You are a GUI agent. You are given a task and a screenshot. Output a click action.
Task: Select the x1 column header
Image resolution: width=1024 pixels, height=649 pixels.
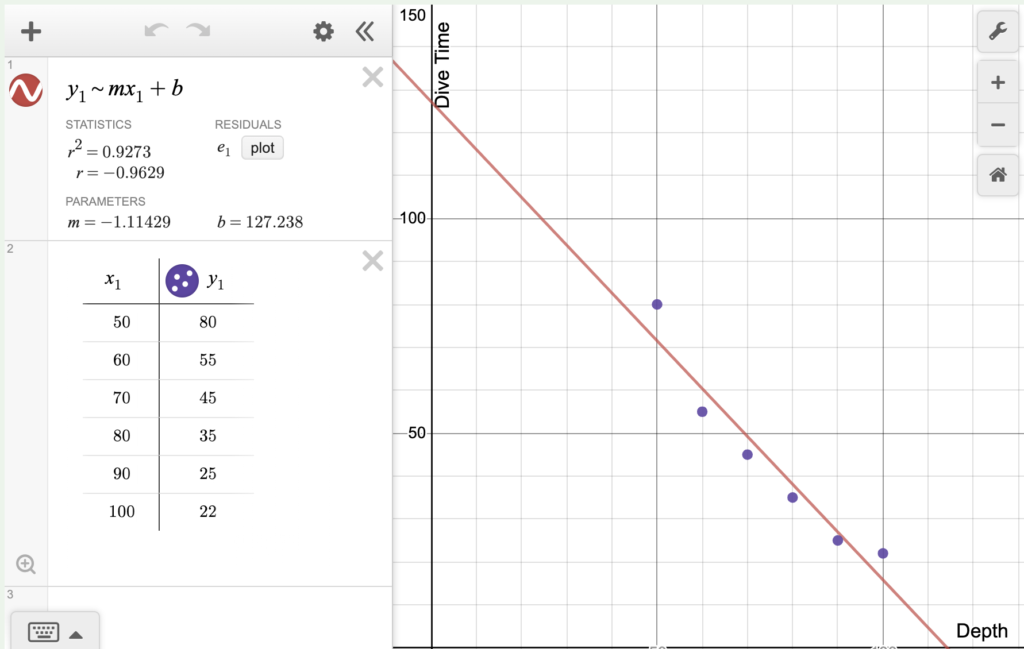[x=113, y=281]
